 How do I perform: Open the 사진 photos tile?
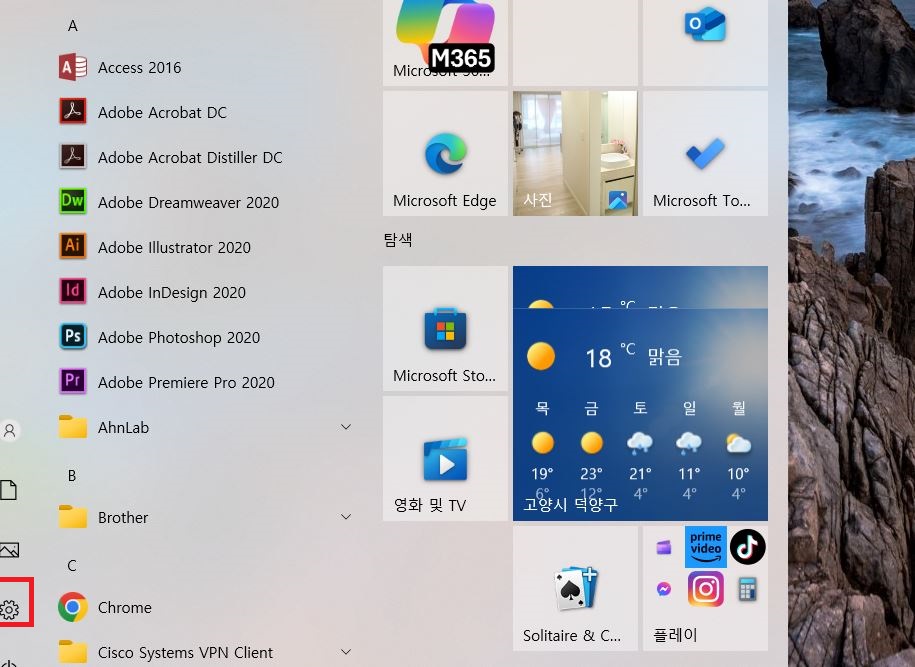[x=575, y=153]
